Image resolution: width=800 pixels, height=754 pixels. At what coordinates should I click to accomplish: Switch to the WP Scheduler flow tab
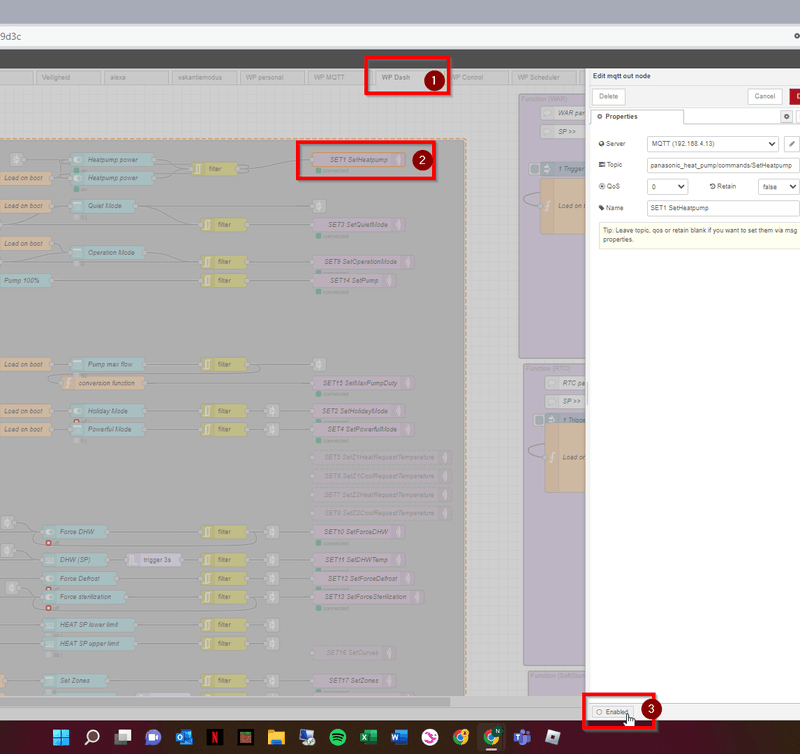(544, 78)
